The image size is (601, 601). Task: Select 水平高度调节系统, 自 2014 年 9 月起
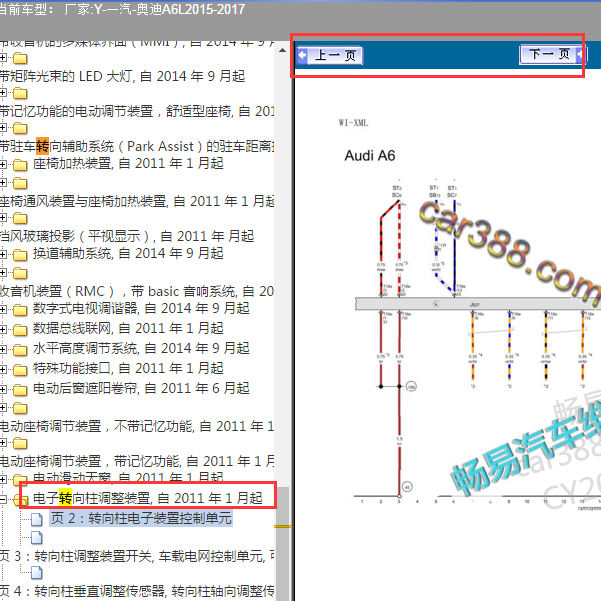tap(141, 348)
